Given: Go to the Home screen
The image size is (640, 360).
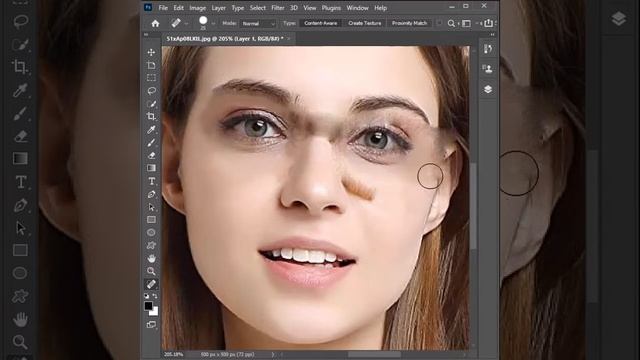Looking at the screenshot, I should [x=155, y=24].
